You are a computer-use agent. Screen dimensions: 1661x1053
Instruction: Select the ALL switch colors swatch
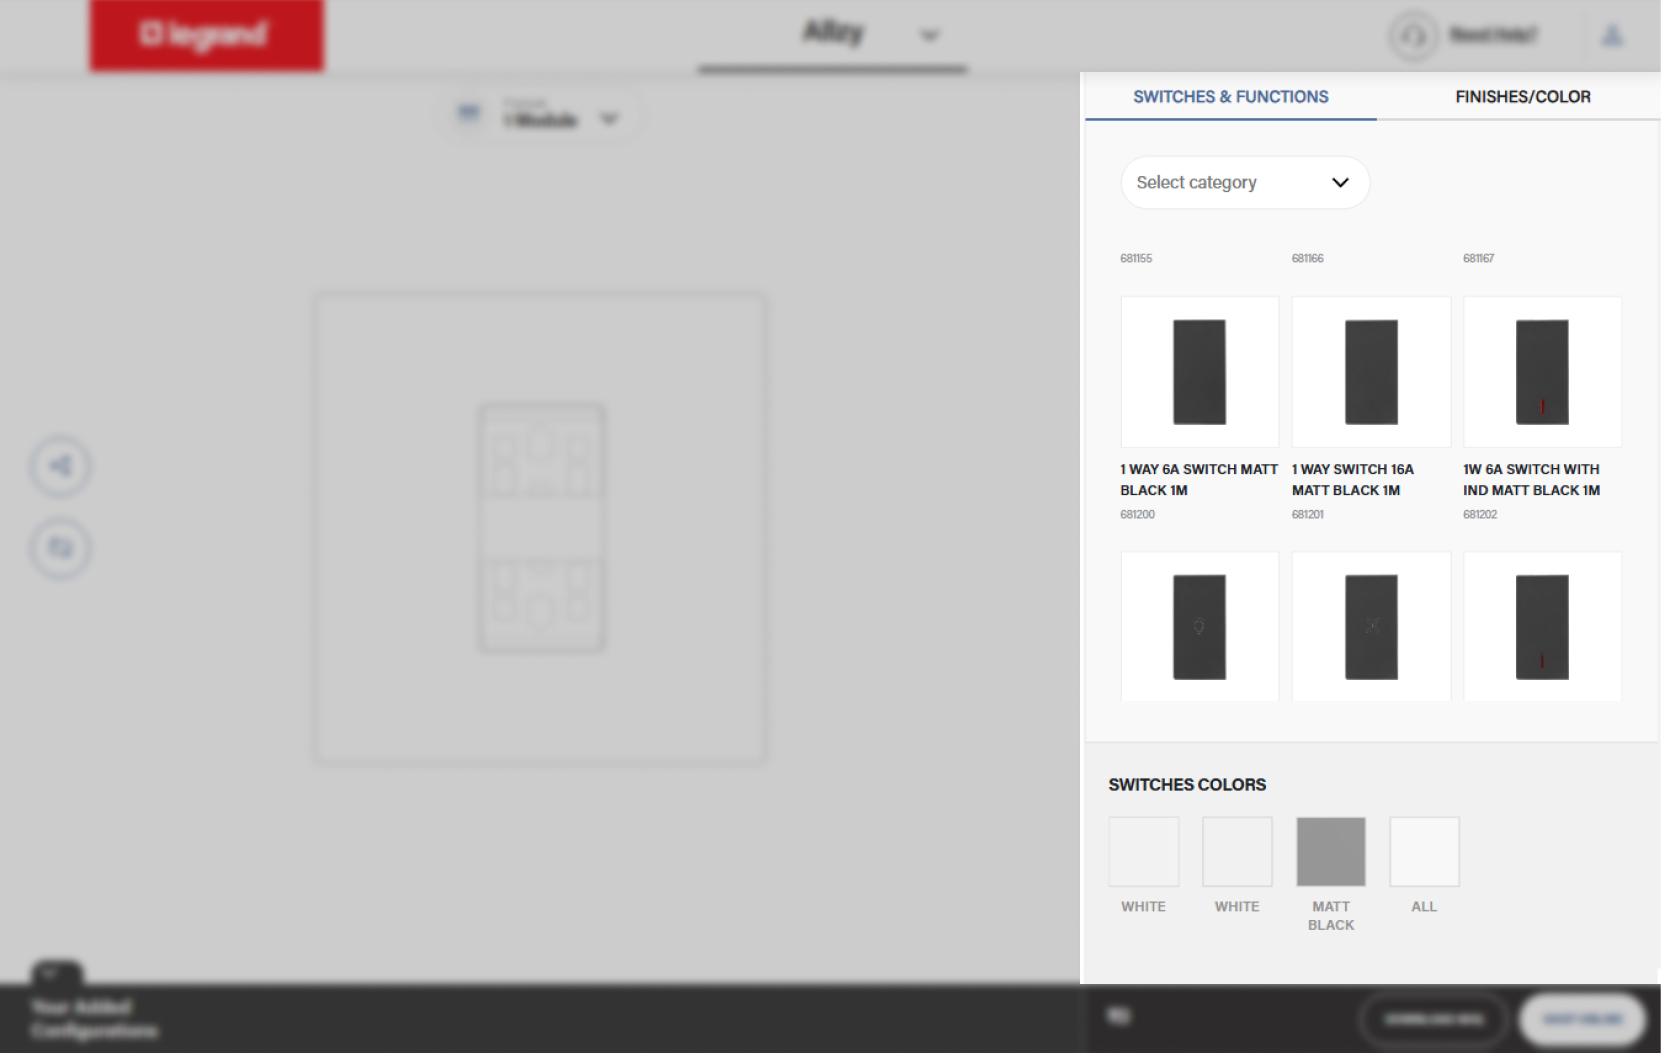pyautogui.click(x=1423, y=852)
